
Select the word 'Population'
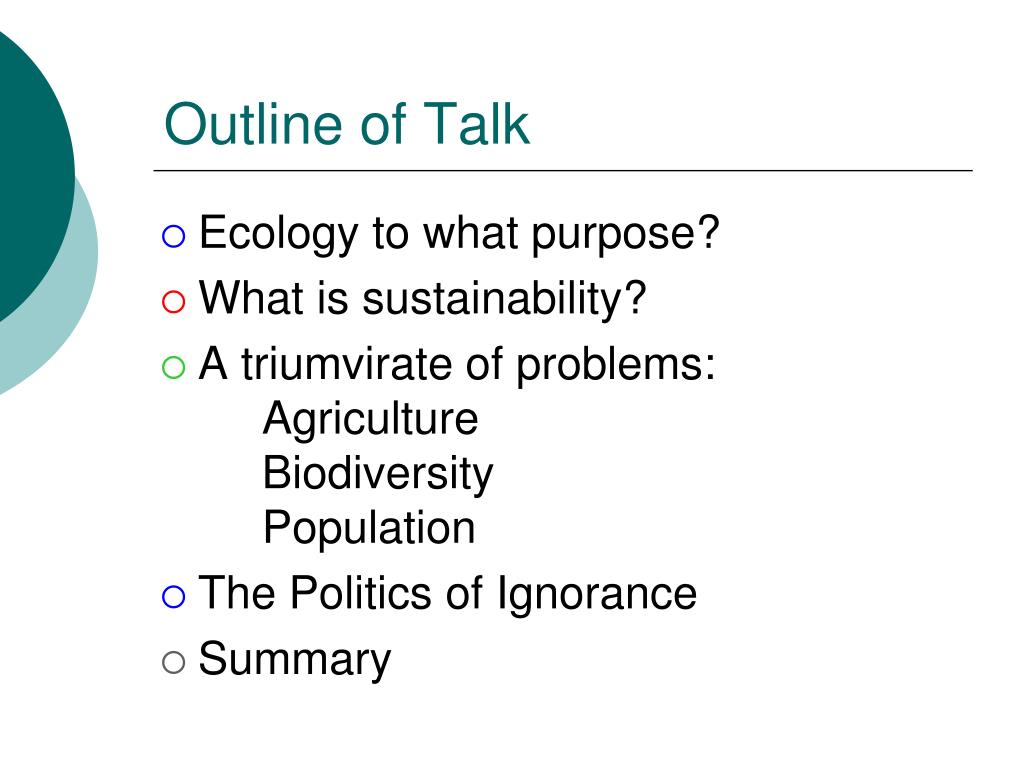click(x=369, y=529)
